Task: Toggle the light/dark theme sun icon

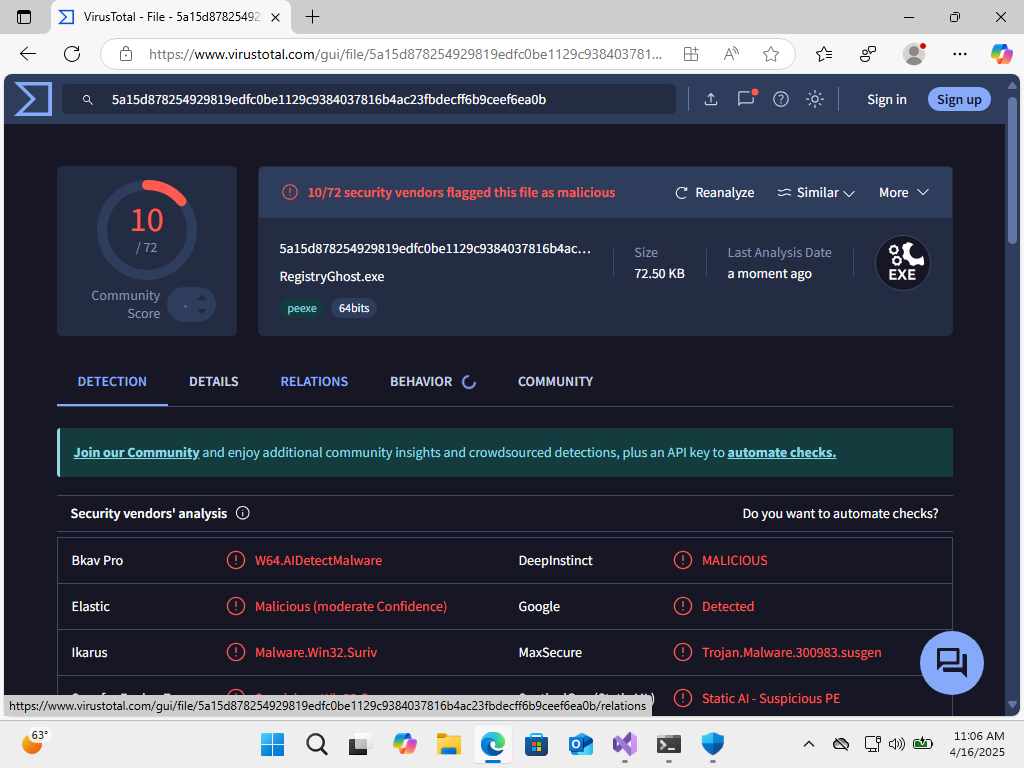Action: [815, 99]
